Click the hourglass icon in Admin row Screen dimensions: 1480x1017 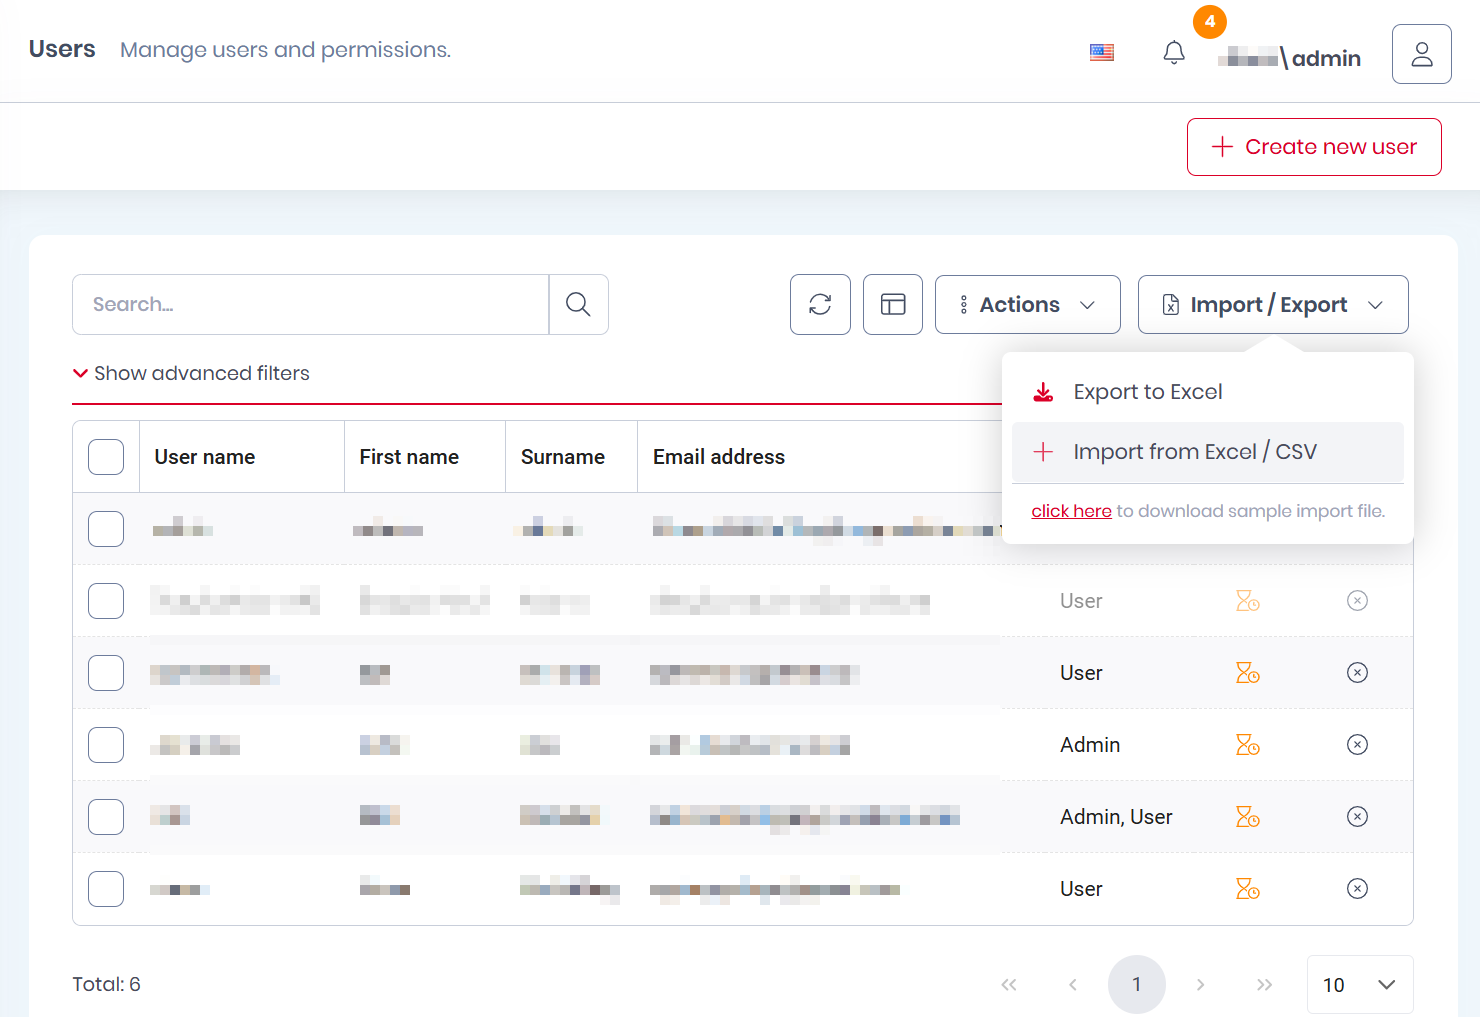pyautogui.click(x=1247, y=745)
